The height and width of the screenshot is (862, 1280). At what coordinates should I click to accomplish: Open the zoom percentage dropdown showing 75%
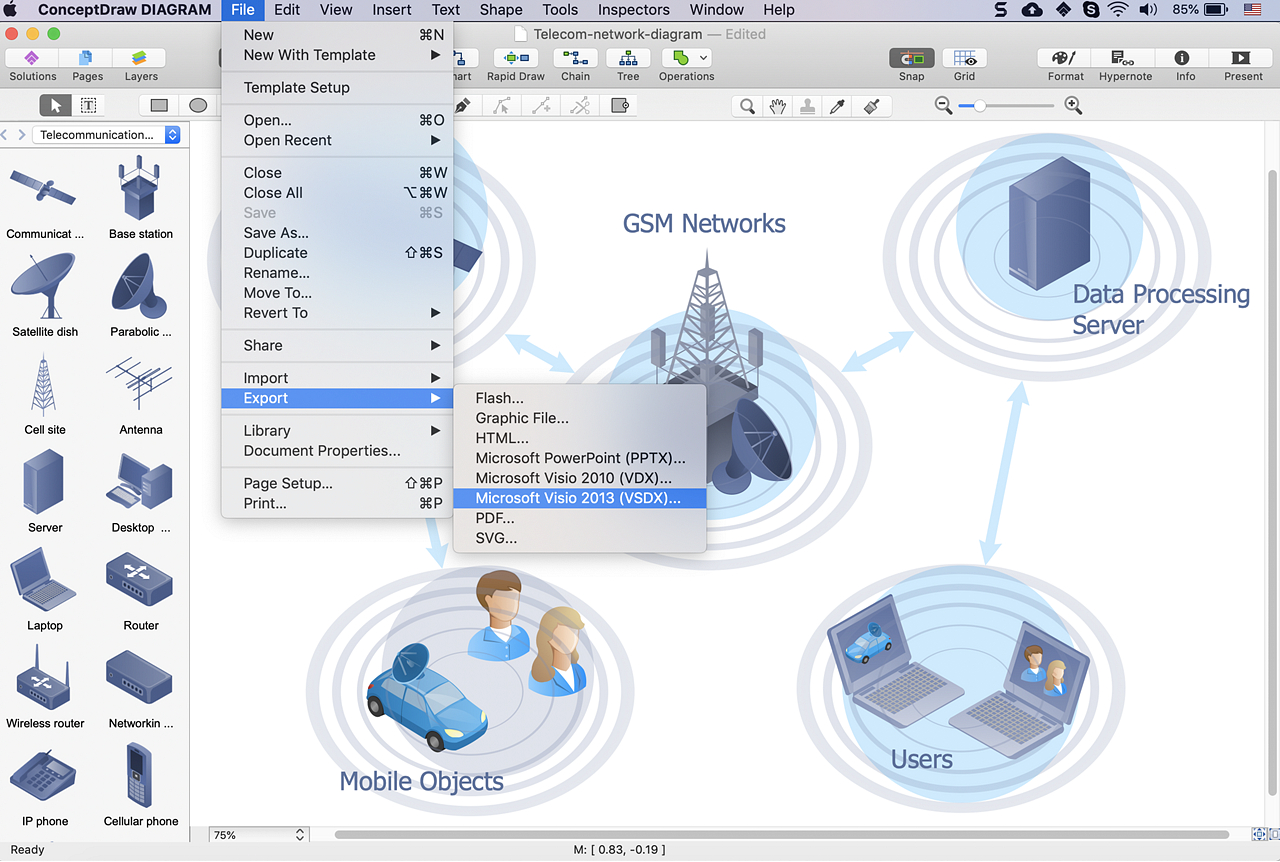coord(259,835)
